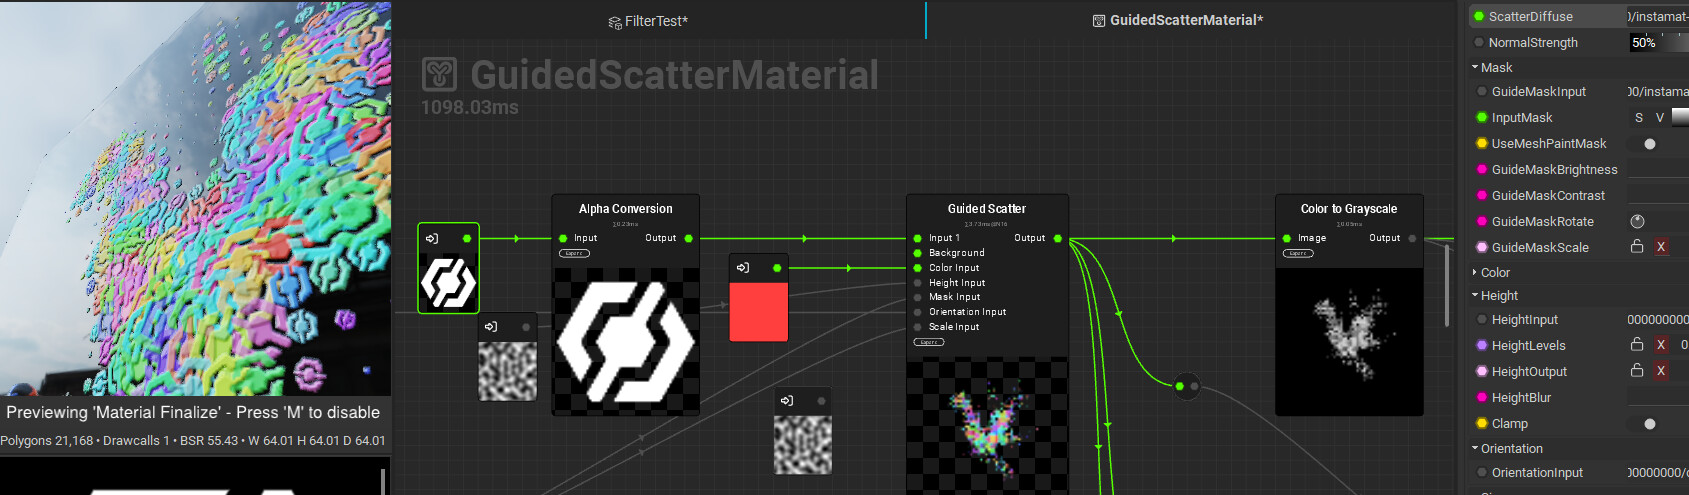Click the Expose button on Color to Grayscale
The image size is (1689, 495).
(x=1298, y=254)
